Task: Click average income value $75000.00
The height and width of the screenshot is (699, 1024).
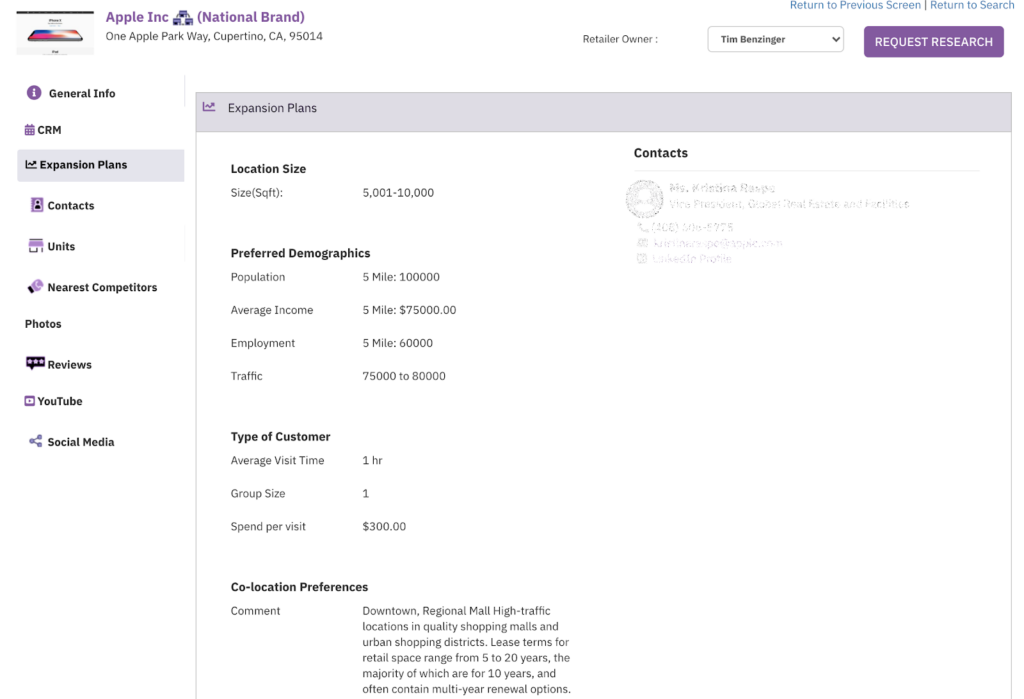Action: point(427,310)
